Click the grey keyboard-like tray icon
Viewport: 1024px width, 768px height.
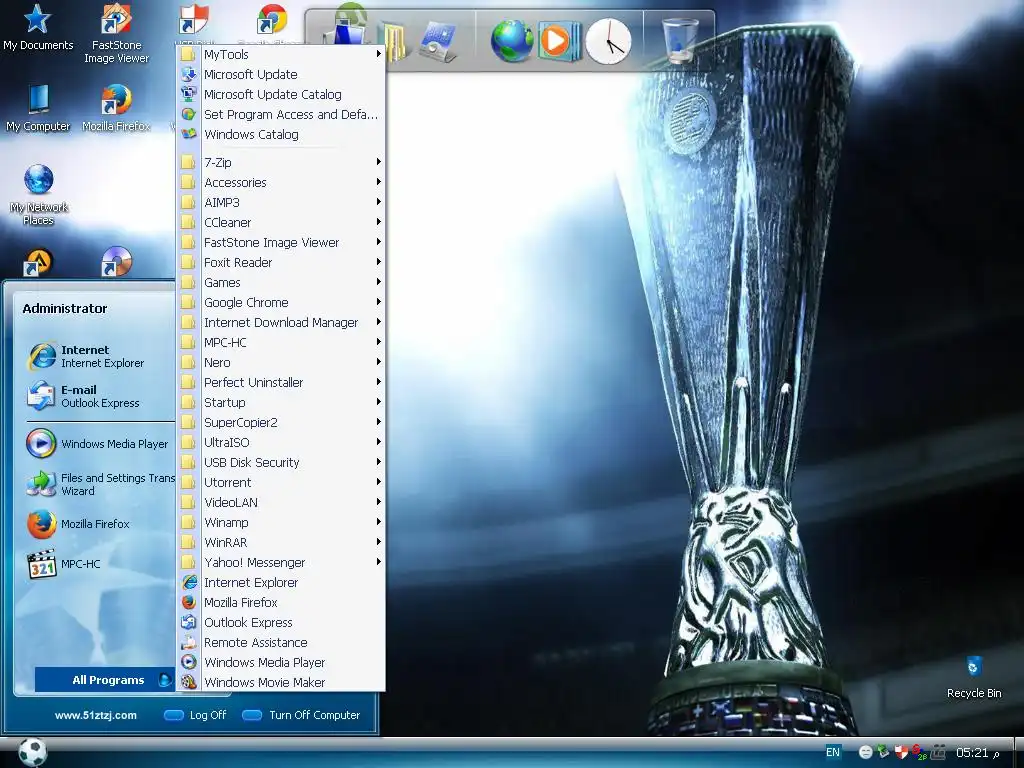point(938,752)
